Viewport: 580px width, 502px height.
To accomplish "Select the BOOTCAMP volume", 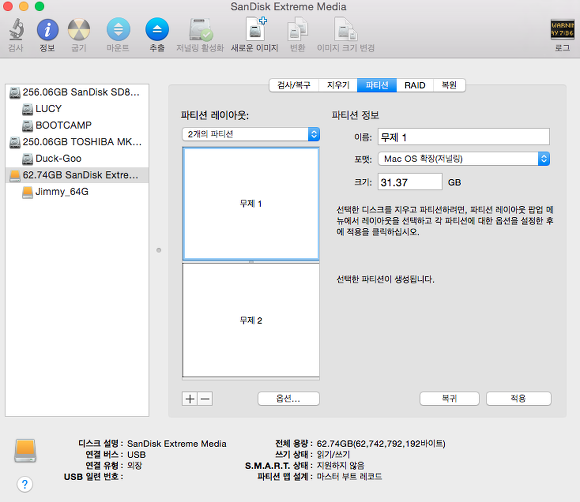I will (x=77, y=125).
